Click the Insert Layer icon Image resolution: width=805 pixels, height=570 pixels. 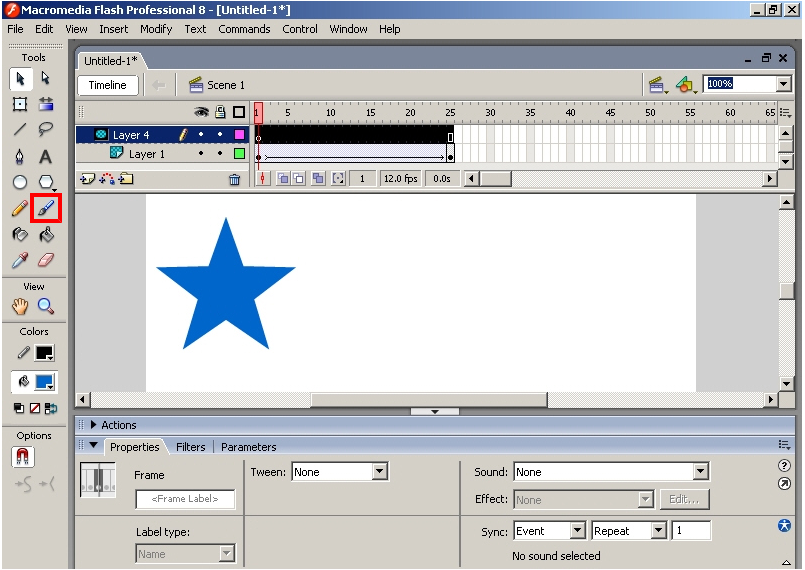click(x=88, y=179)
